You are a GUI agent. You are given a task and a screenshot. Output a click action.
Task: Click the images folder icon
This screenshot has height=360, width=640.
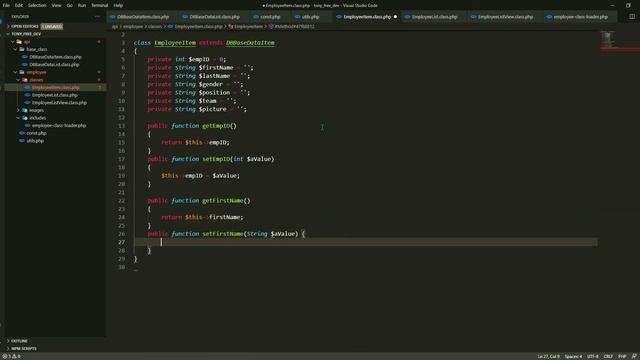point(25,110)
